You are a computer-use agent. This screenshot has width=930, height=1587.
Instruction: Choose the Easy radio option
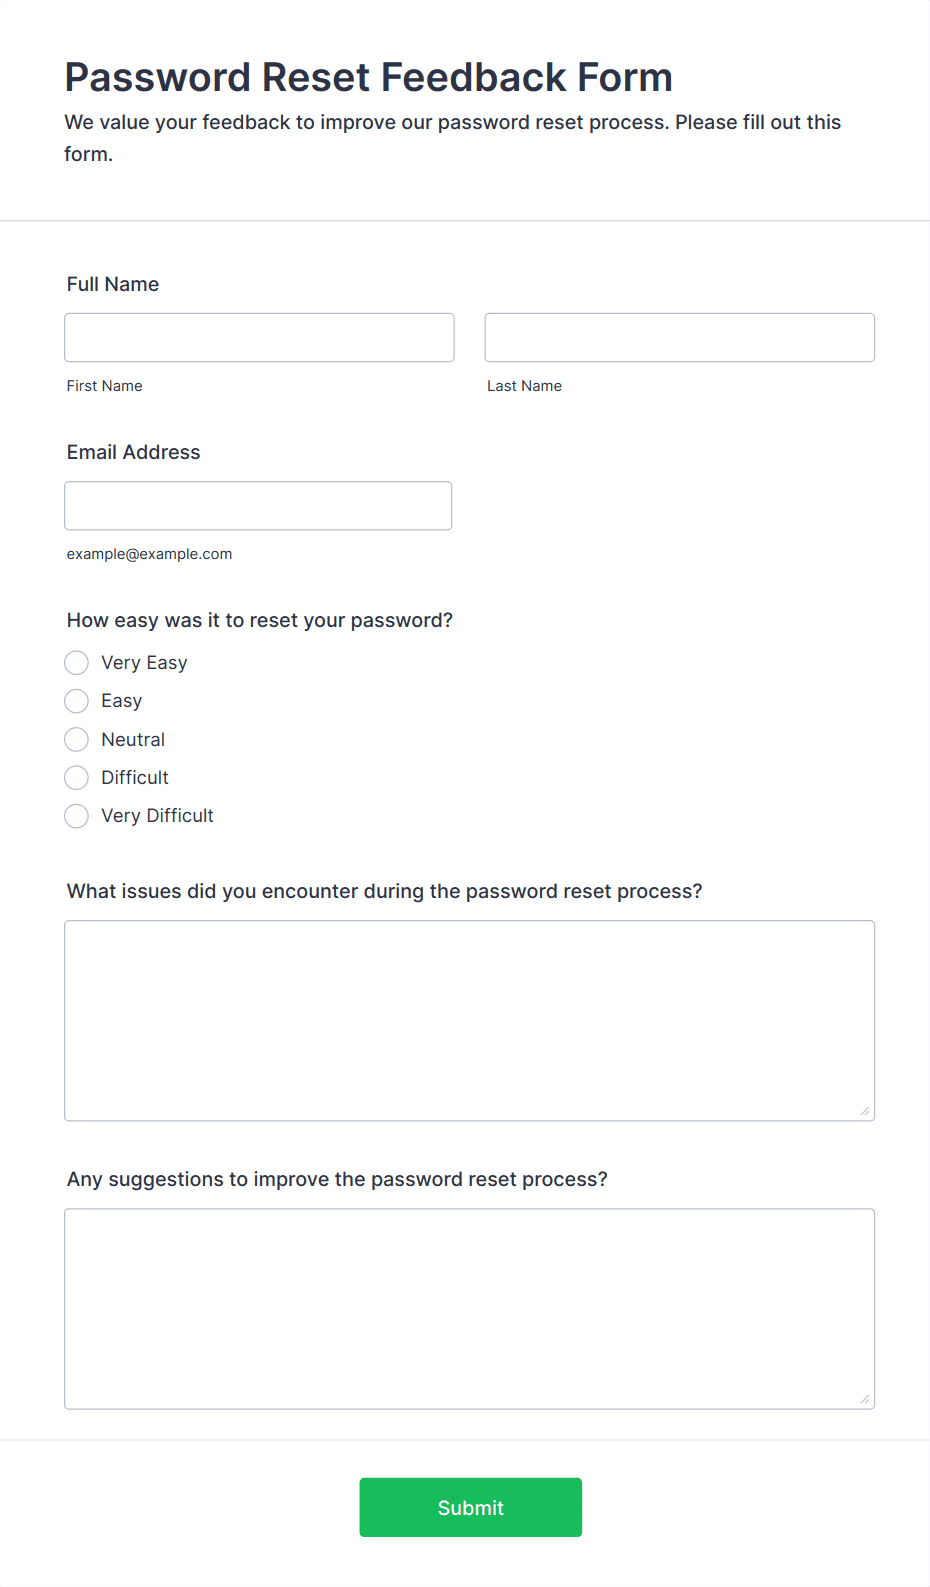click(x=76, y=701)
